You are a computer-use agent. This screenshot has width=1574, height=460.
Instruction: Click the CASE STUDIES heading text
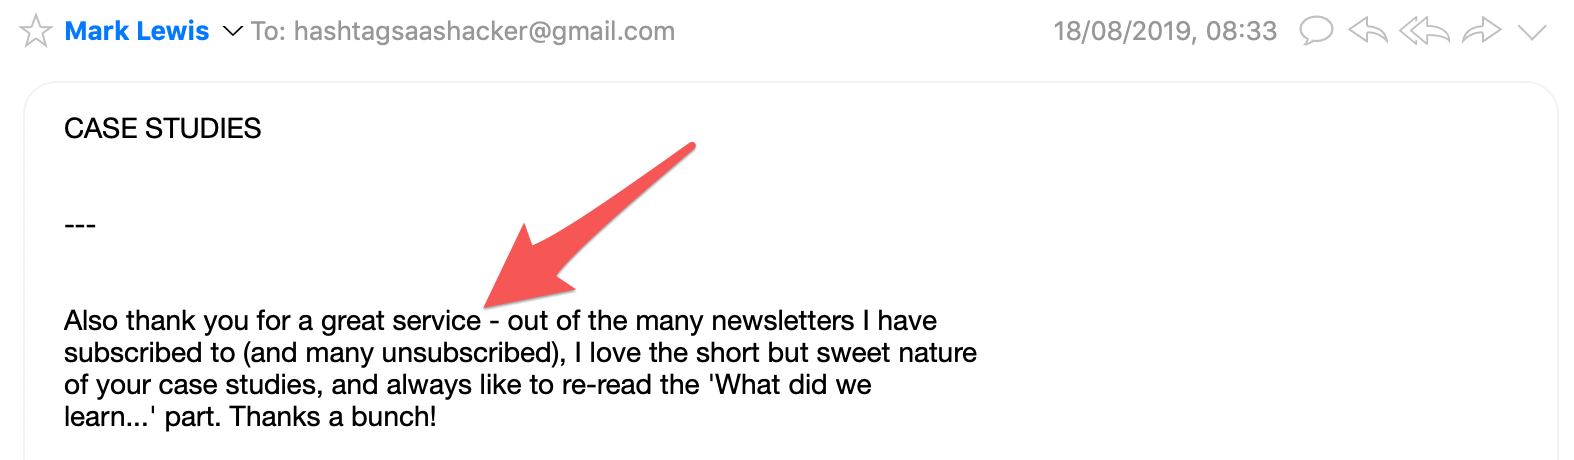point(163,128)
